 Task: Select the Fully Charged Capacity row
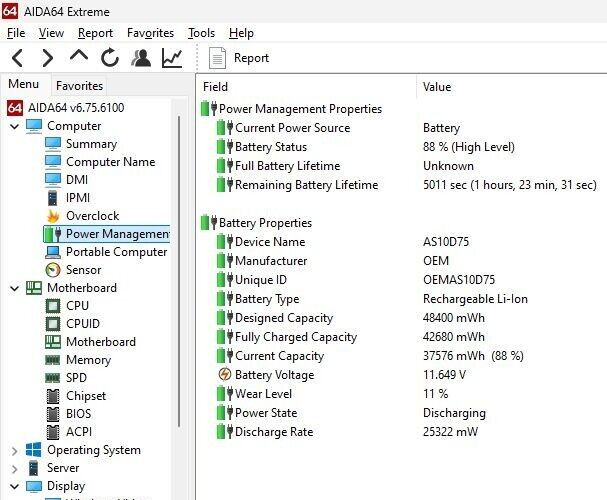[x=403, y=337]
